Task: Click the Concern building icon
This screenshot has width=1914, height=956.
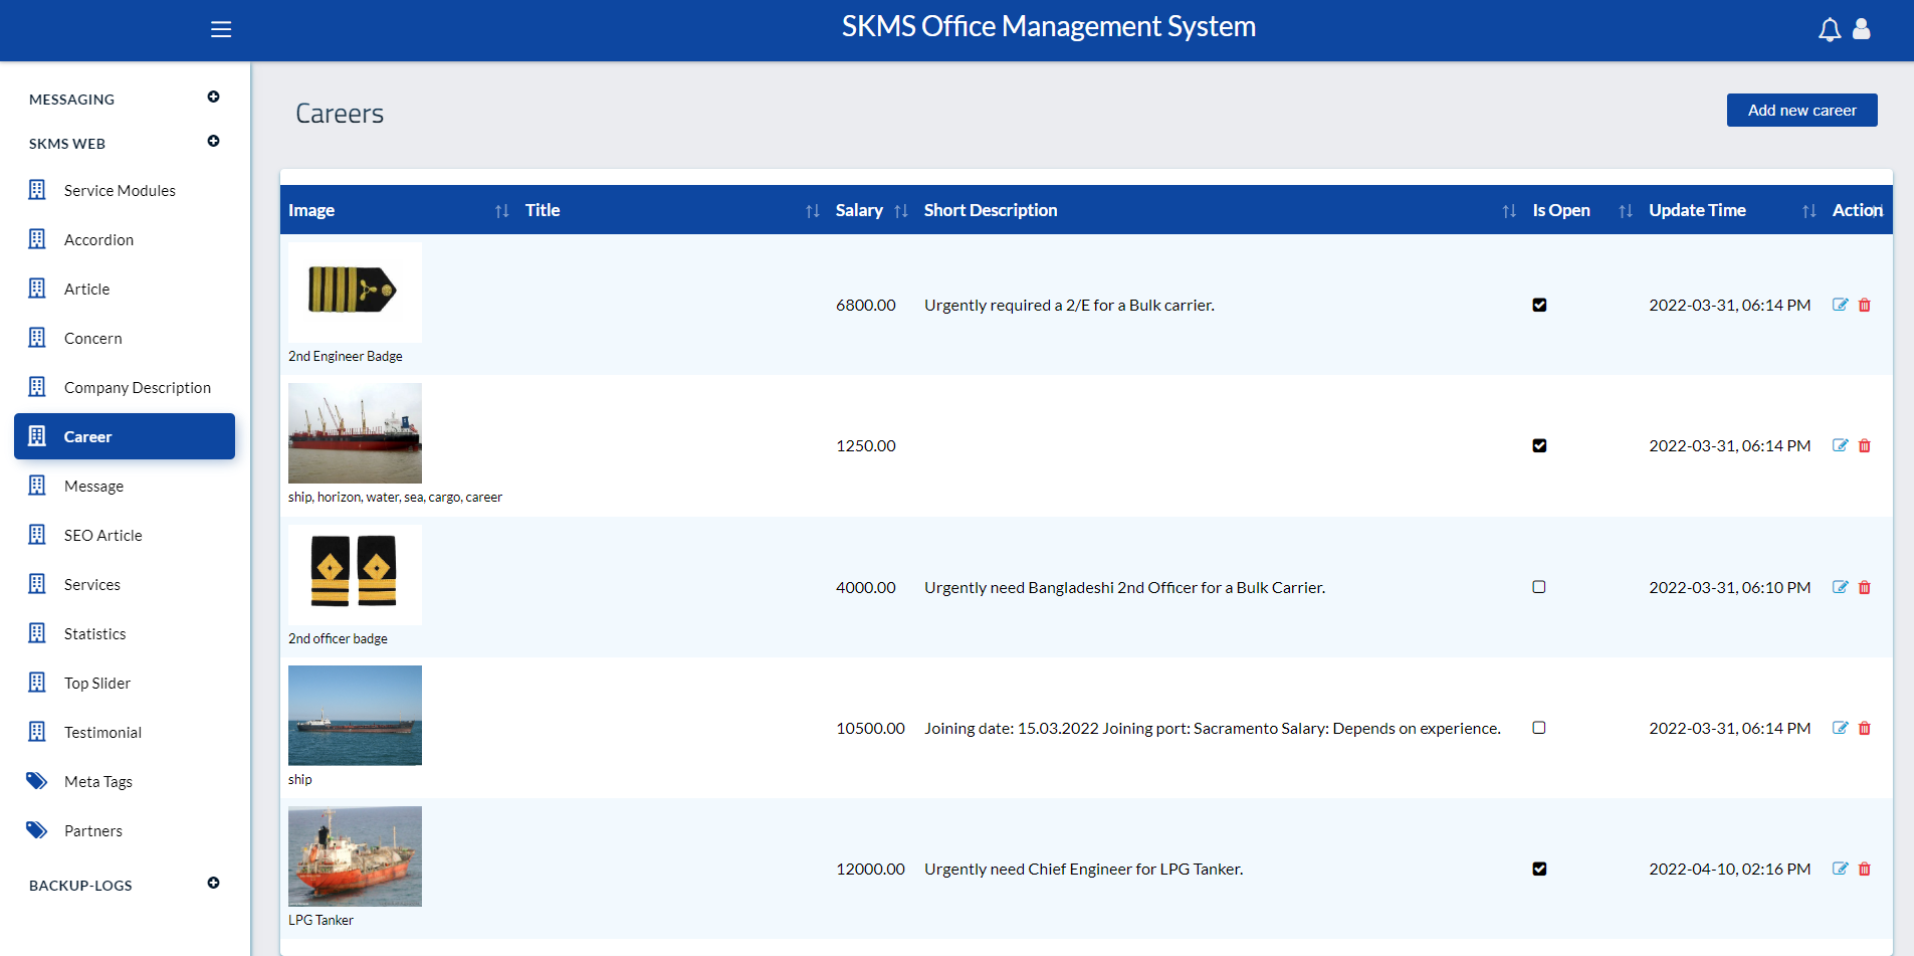Action: click(37, 337)
